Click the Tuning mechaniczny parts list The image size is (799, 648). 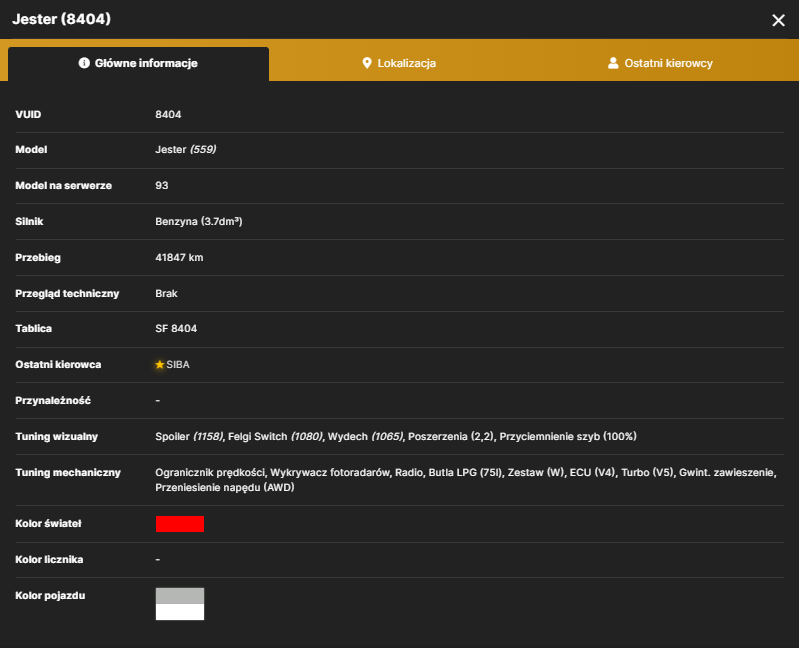tap(466, 480)
